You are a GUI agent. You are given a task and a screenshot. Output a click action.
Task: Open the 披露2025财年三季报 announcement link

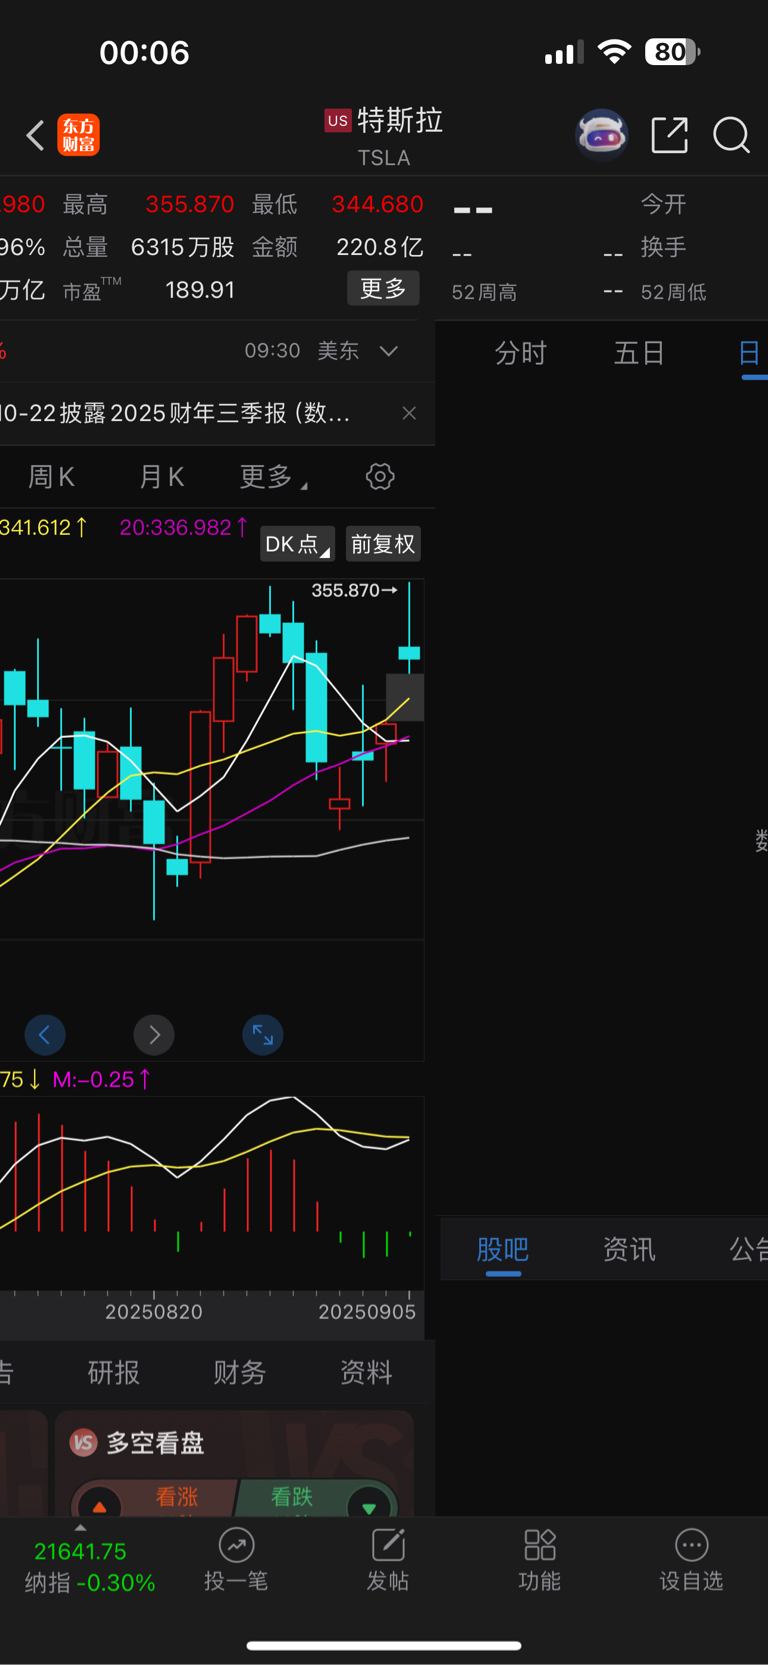175,413
